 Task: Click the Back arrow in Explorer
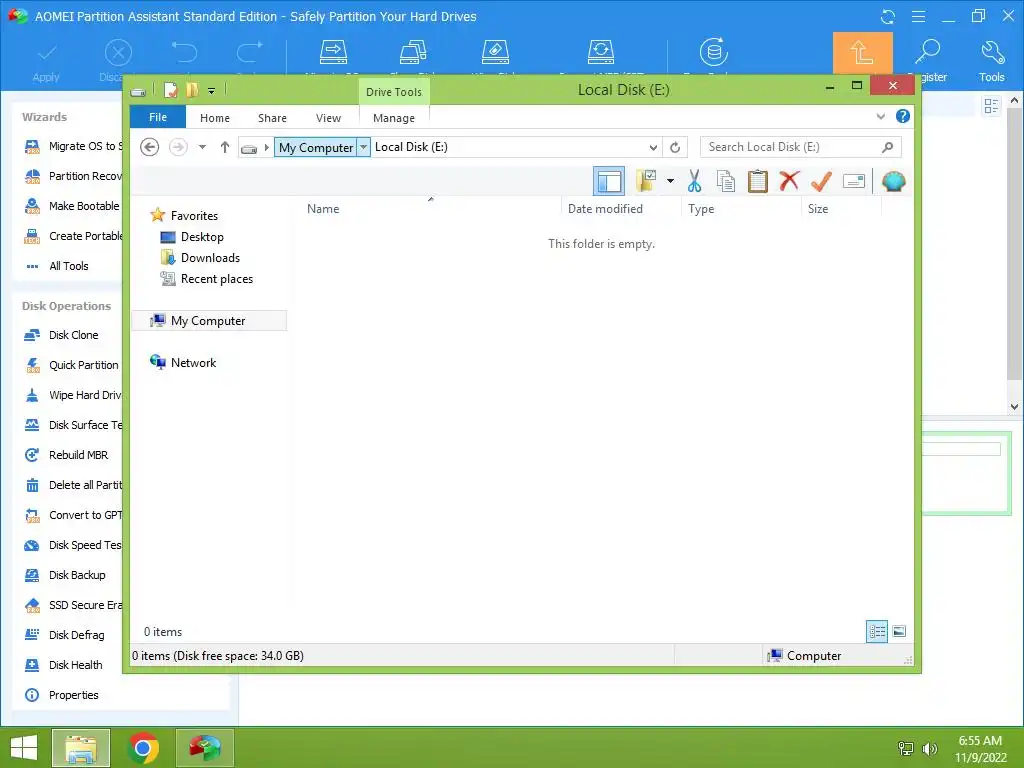pos(150,147)
